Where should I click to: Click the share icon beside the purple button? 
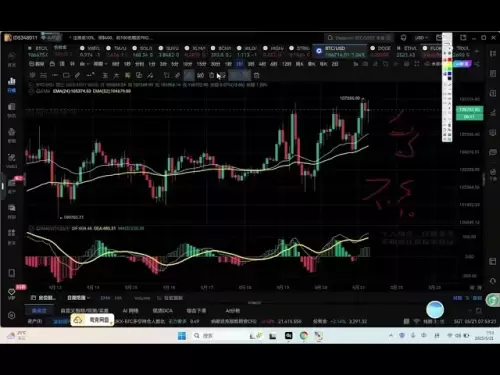(477, 64)
